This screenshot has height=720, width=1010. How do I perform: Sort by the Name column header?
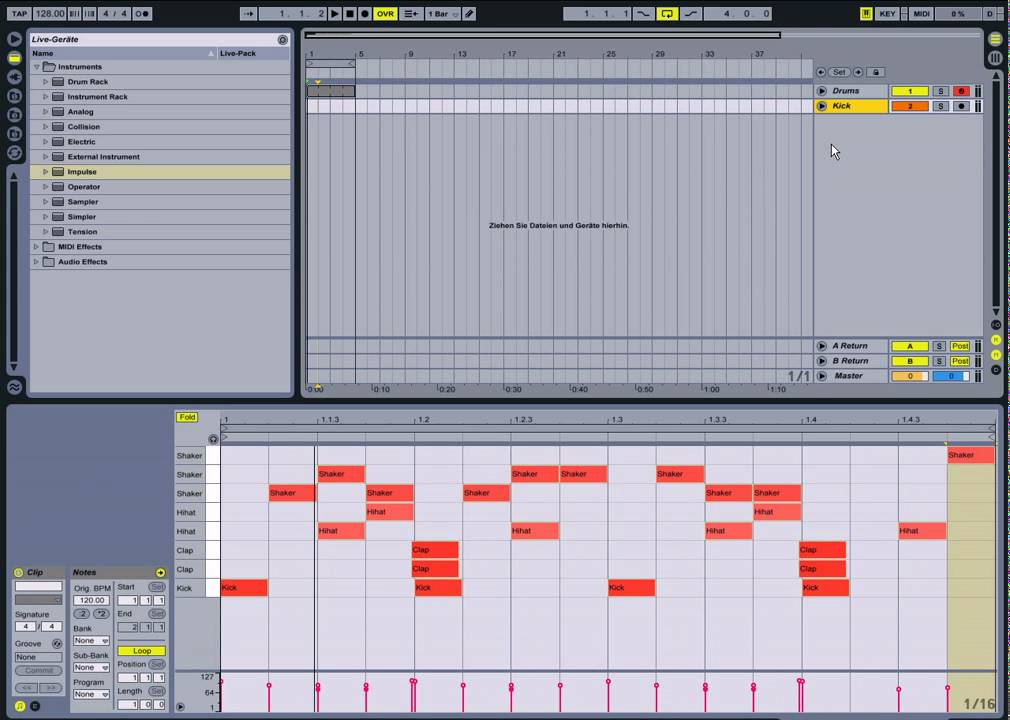tap(123, 53)
